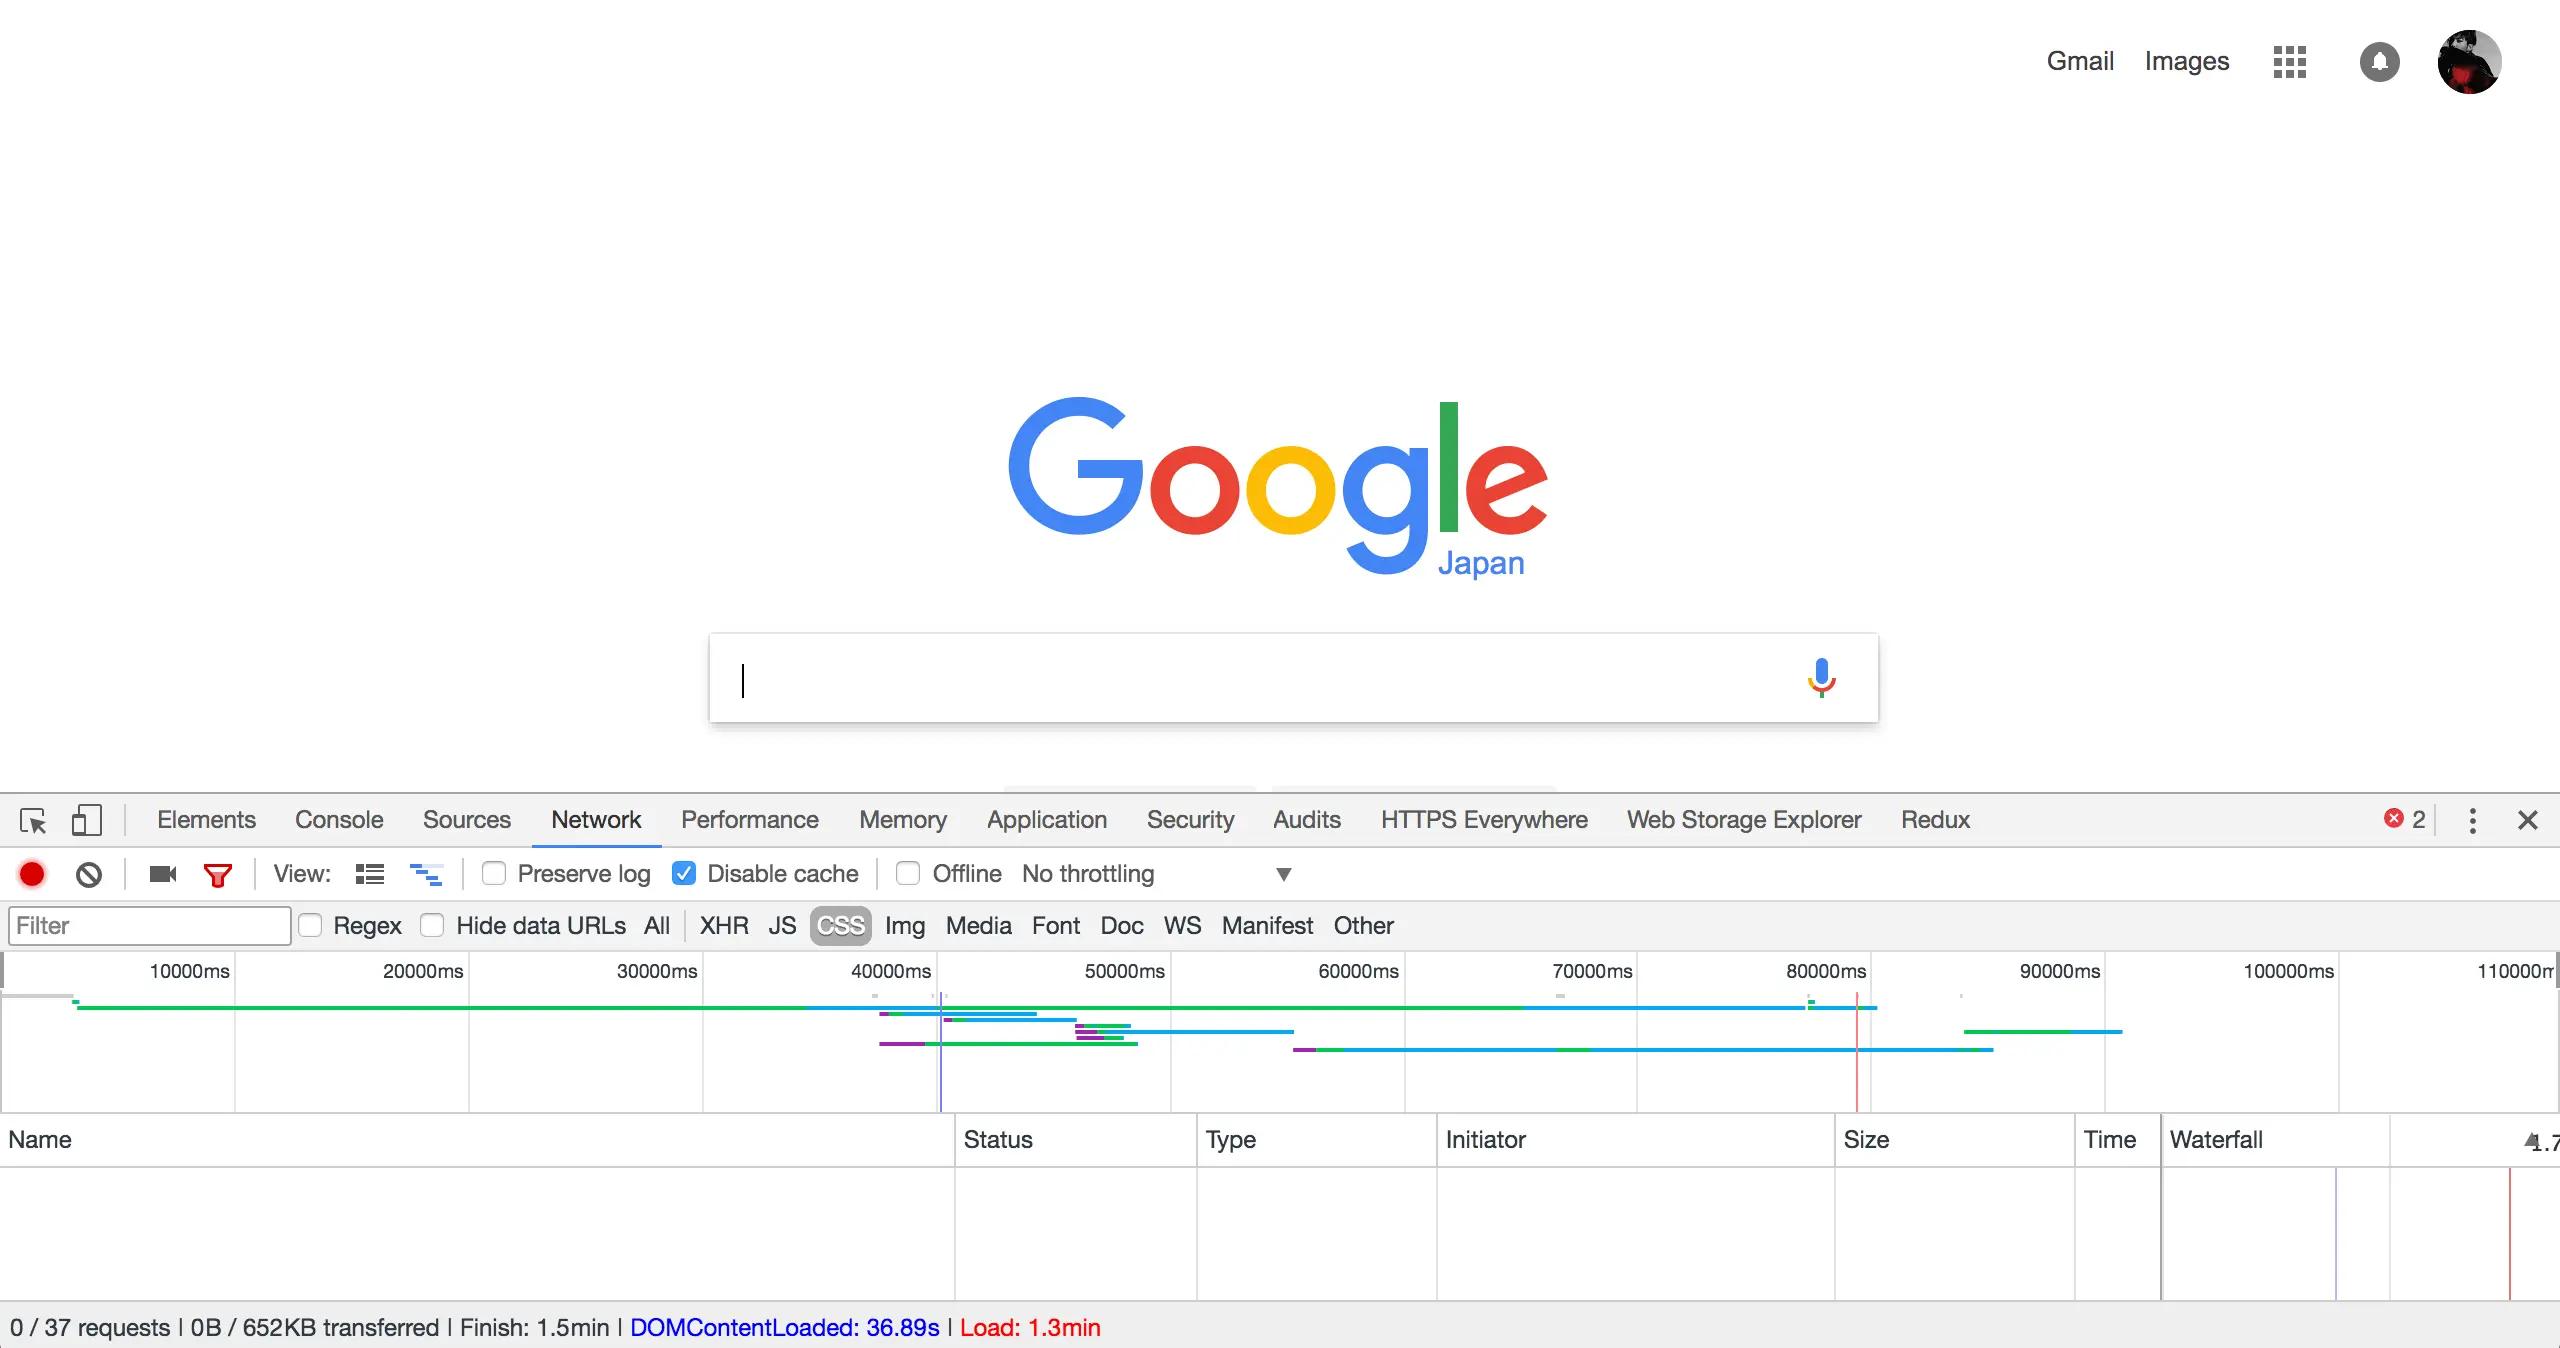Open the DevTools three-dot customize menu
This screenshot has width=2560, height=1348.
[2472, 820]
